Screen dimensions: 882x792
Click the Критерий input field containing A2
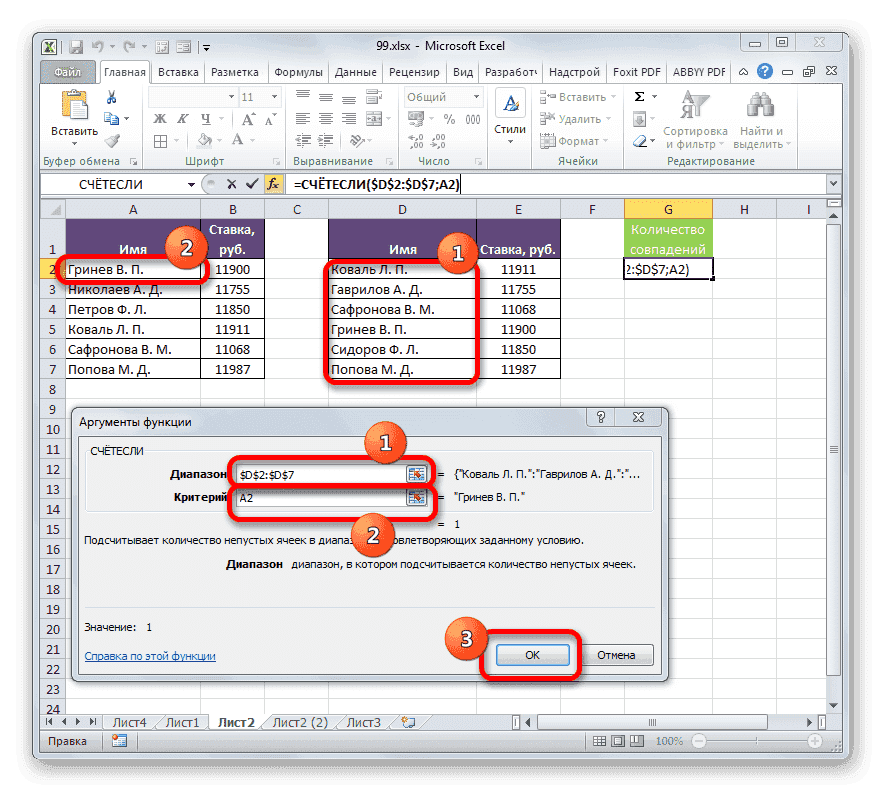tap(310, 498)
